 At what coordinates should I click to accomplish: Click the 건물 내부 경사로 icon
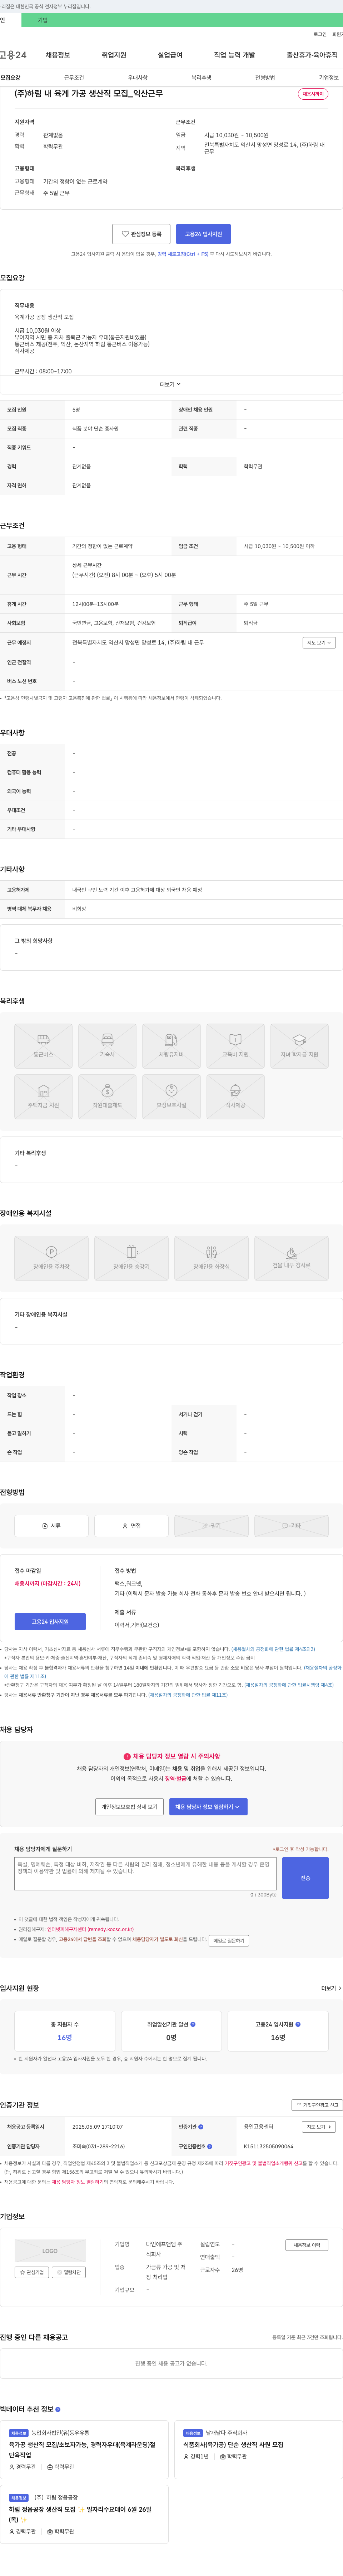click(x=291, y=1258)
